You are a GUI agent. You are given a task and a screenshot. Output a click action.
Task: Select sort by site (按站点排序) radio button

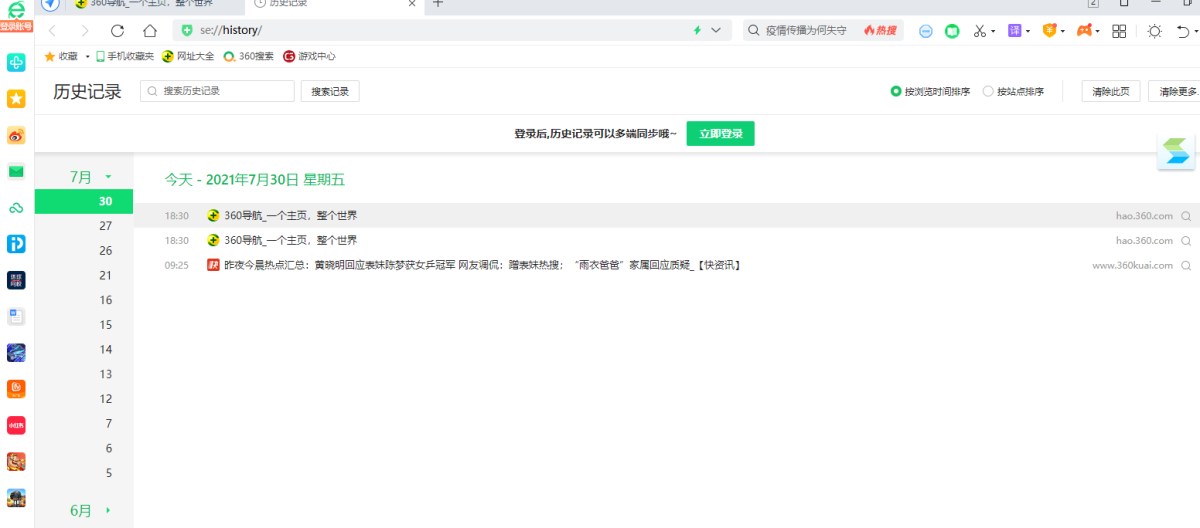click(x=989, y=92)
